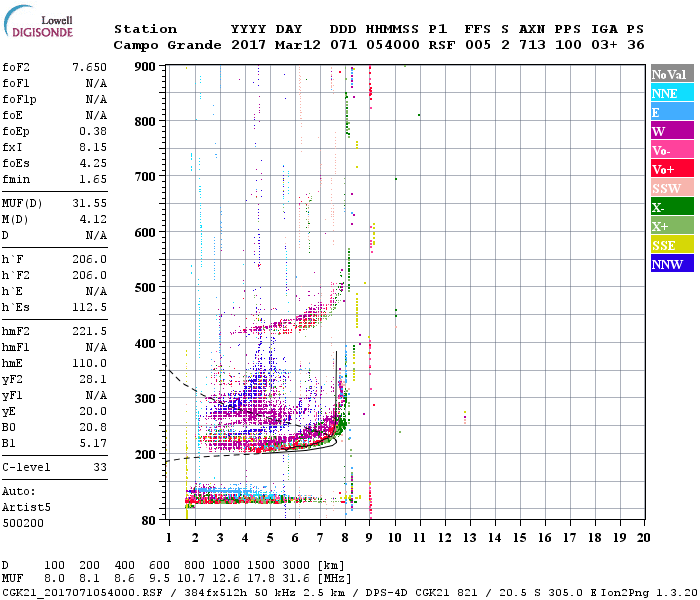Select the X+ light green legend swatch

pos(672,225)
